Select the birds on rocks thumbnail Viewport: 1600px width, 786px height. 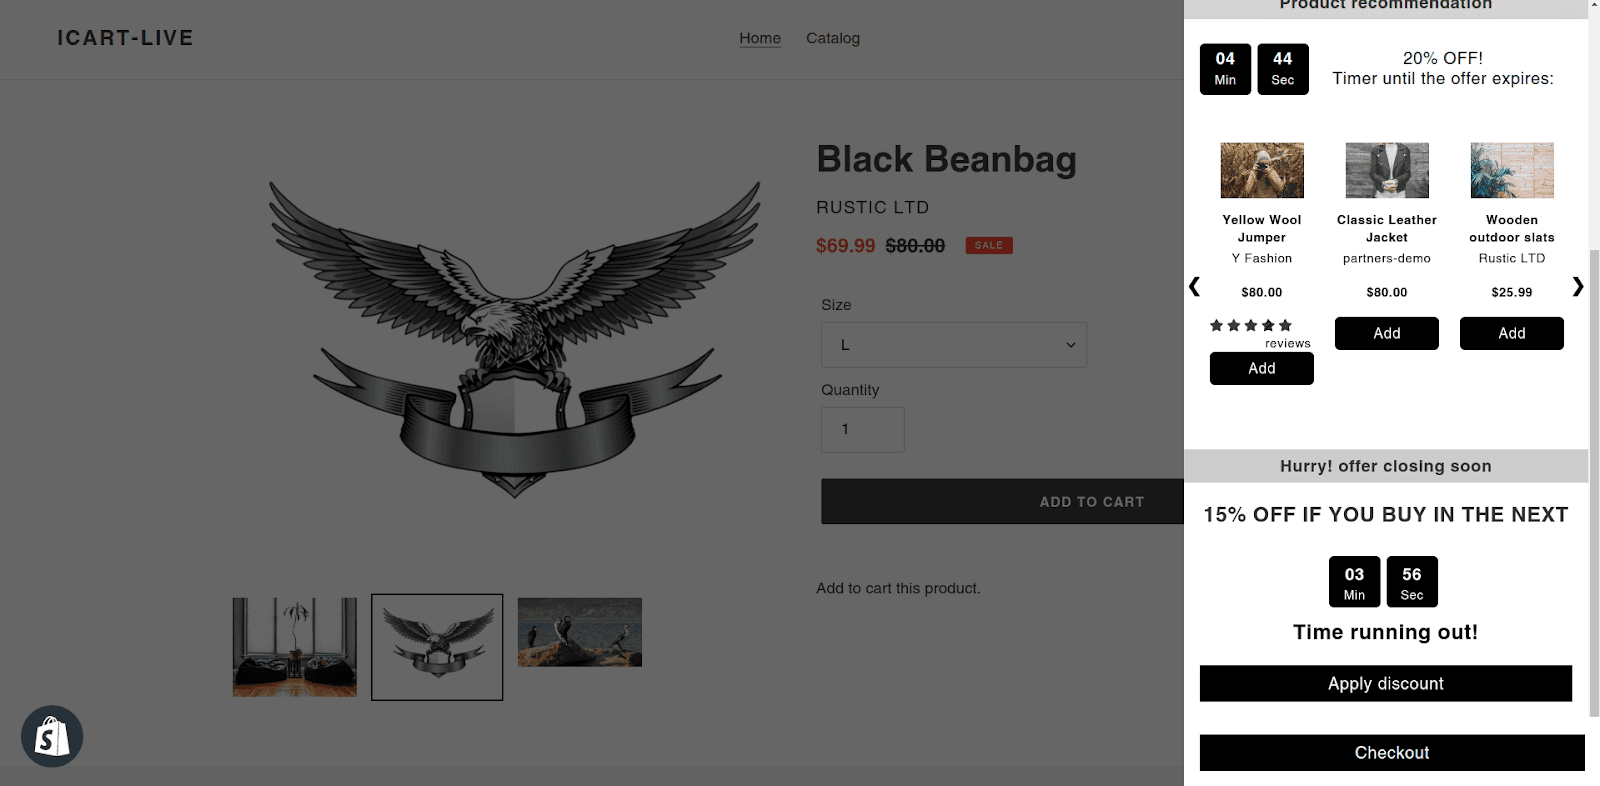pos(580,632)
